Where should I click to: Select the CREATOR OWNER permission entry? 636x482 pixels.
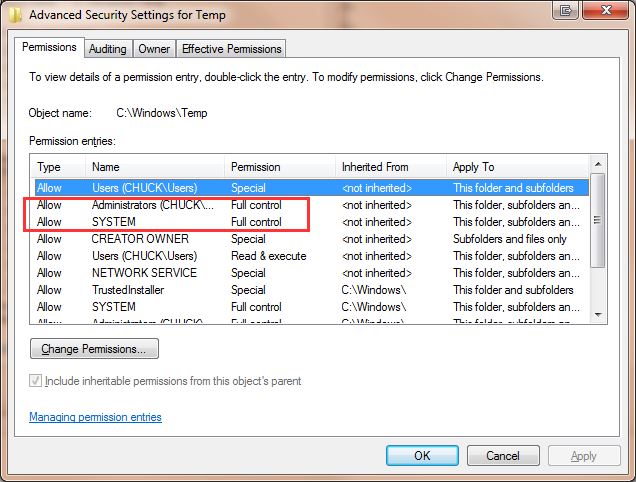312,239
